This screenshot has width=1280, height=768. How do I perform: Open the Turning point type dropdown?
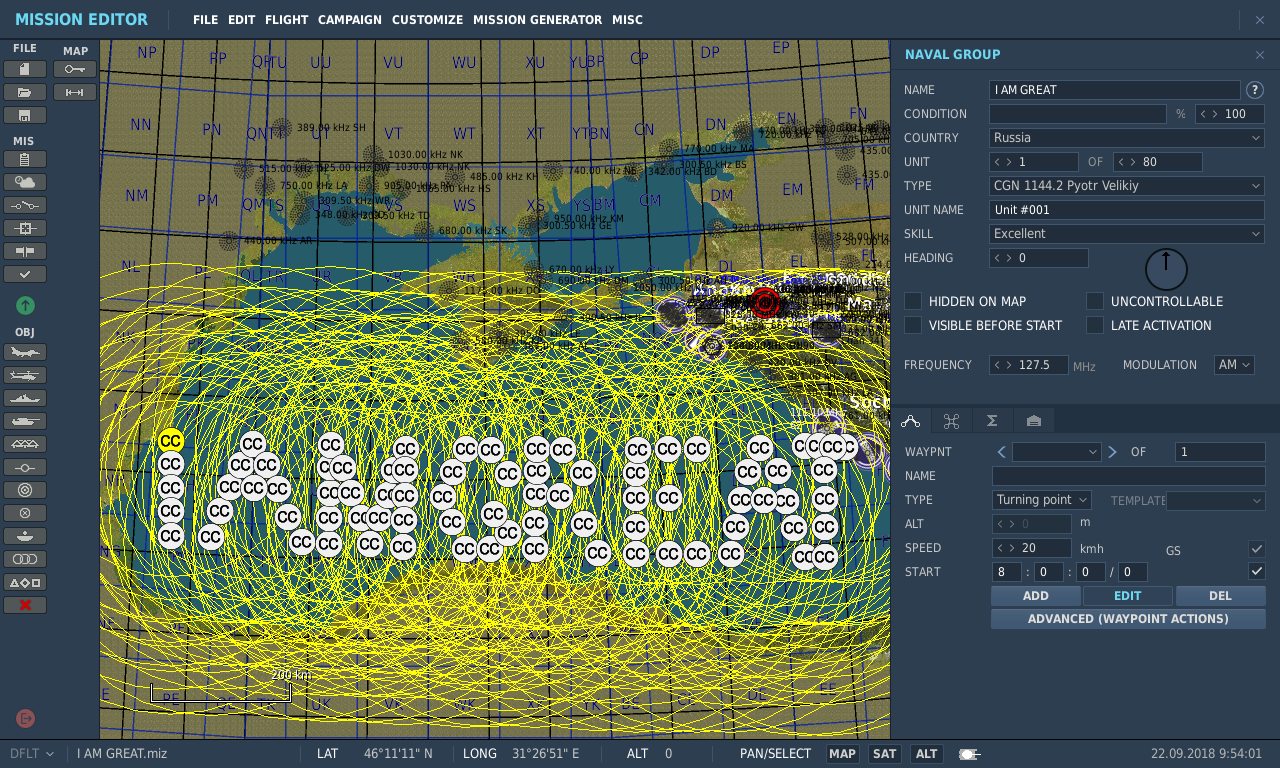point(1041,500)
